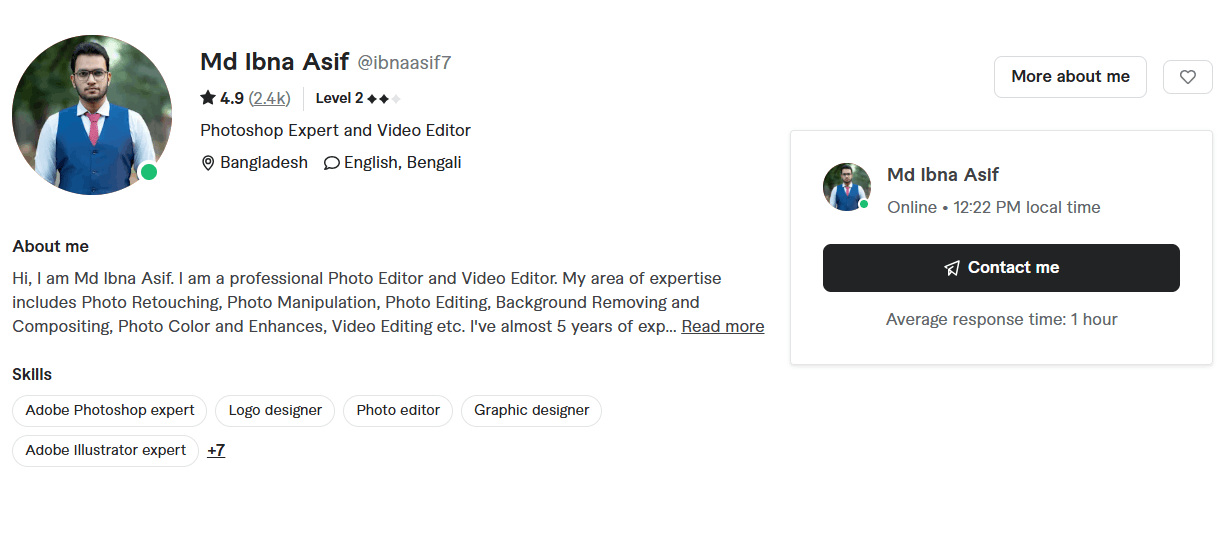The width and height of the screenshot is (1221, 533).
Task: Click the paper plane icon on Contact me
Action: (952, 268)
